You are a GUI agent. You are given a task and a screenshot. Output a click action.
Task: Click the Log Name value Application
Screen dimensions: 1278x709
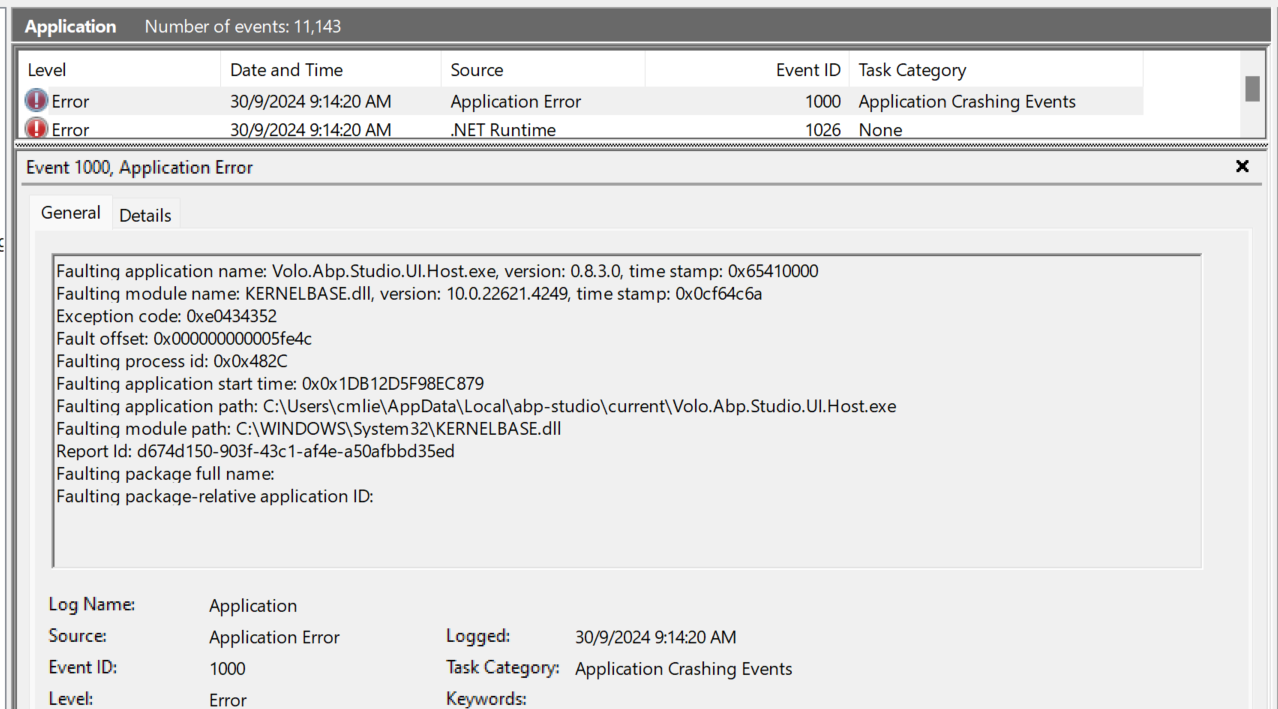pyautogui.click(x=253, y=606)
